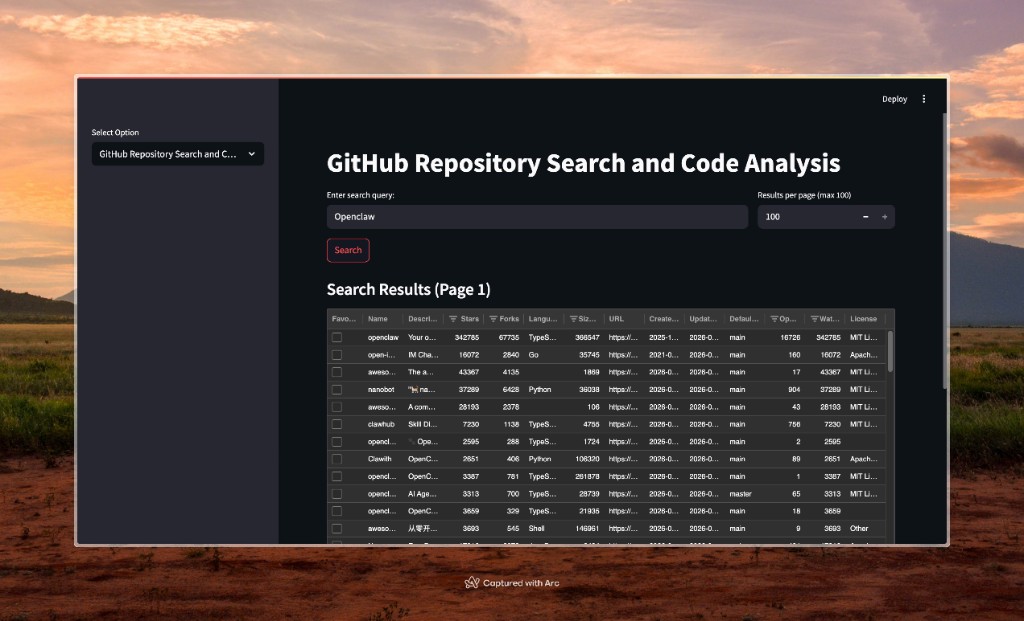This screenshot has width=1024, height=621.
Task: Click the filter icon on Stars column
Action: pos(453,319)
